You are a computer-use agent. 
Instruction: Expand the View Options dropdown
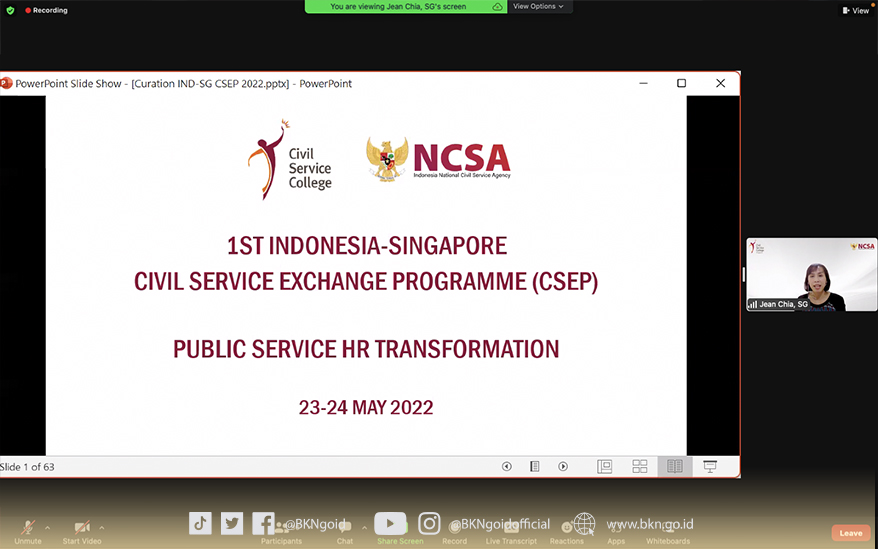tap(538, 6)
